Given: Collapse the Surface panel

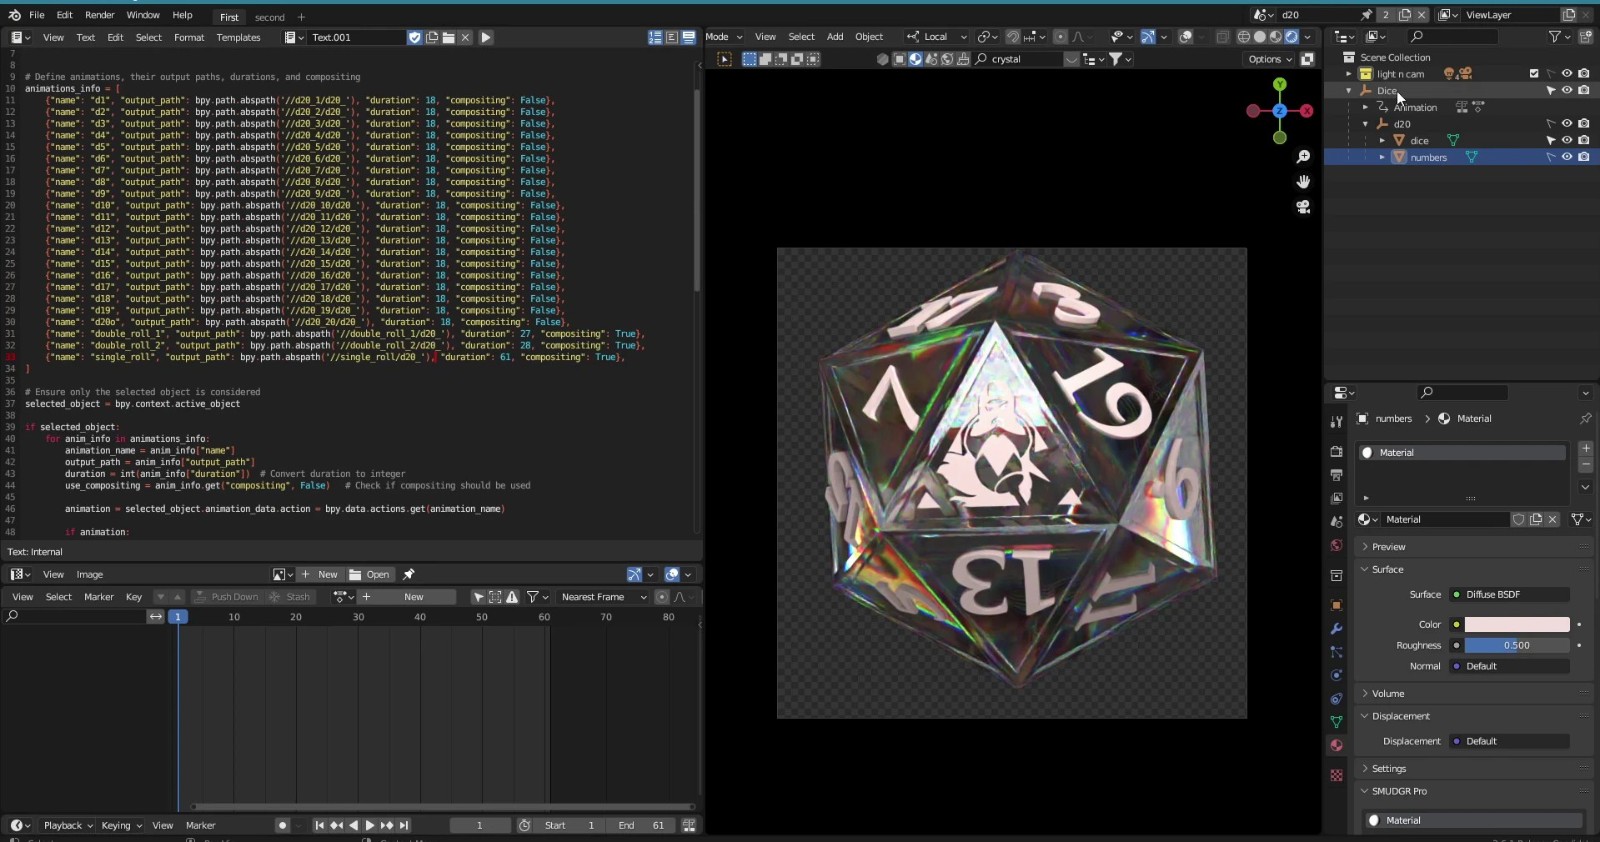Looking at the screenshot, I should [1386, 569].
